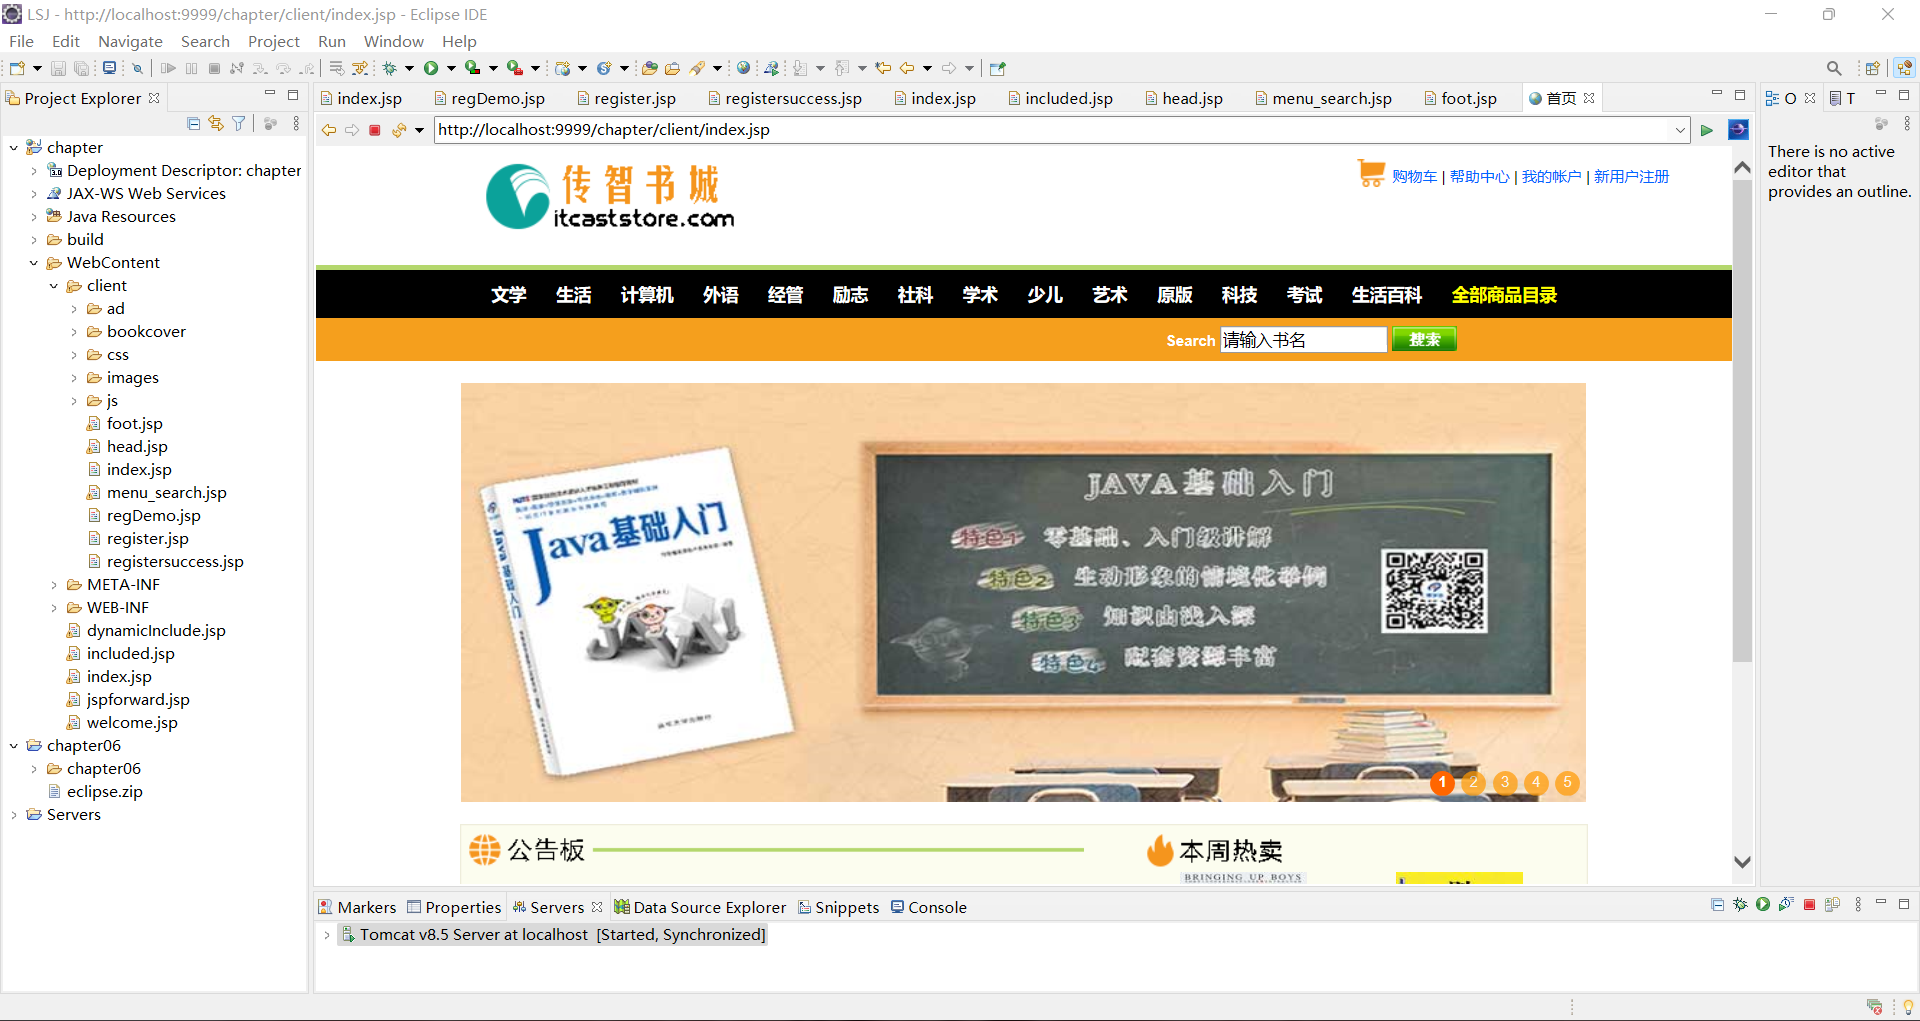The width and height of the screenshot is (1920, 1021).
Task: Expand the WEB-INF folder
Action: 55,607
